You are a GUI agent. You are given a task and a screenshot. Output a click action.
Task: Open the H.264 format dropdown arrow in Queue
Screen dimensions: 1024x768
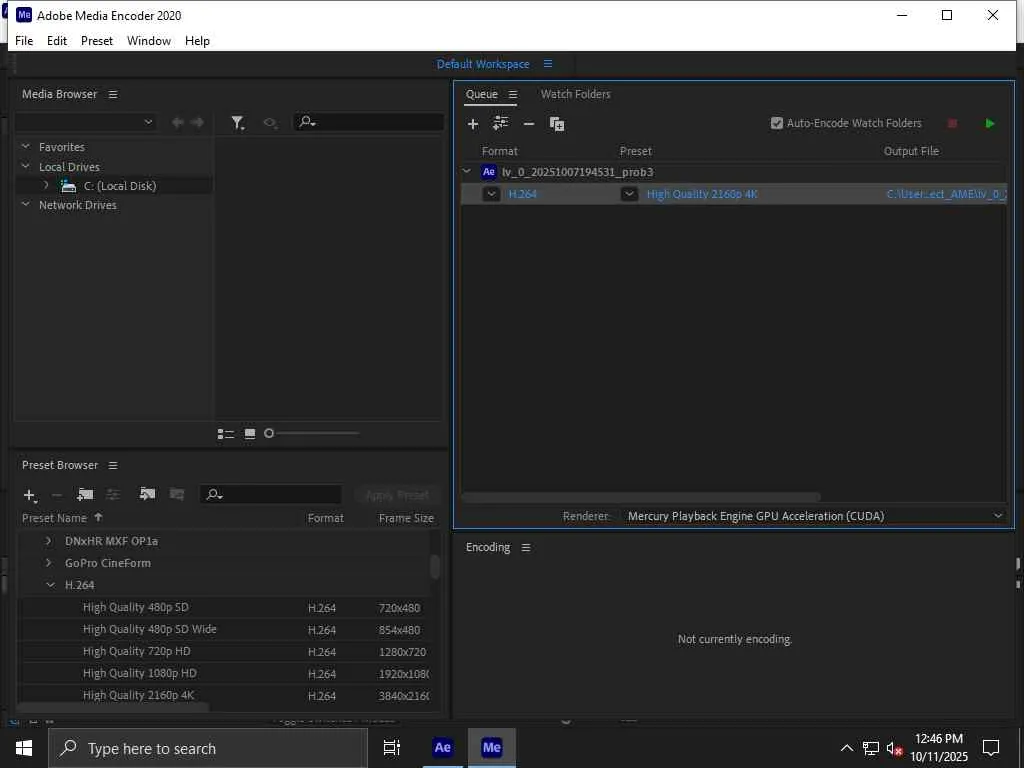click(x=491, y=195)
